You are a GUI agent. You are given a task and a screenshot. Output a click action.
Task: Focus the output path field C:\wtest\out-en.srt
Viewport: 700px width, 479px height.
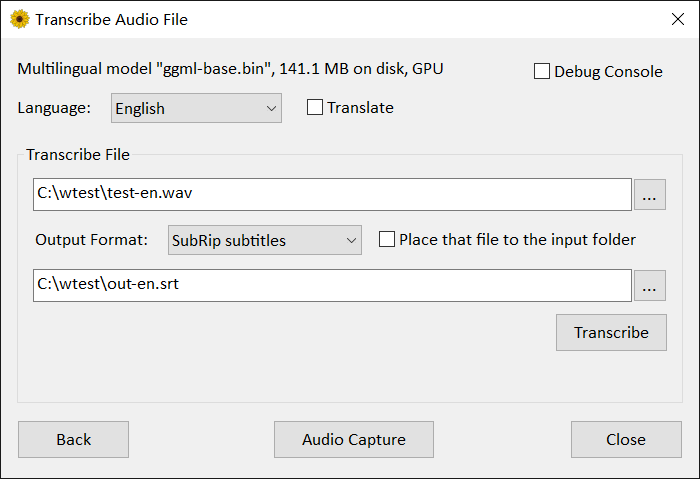332,285
